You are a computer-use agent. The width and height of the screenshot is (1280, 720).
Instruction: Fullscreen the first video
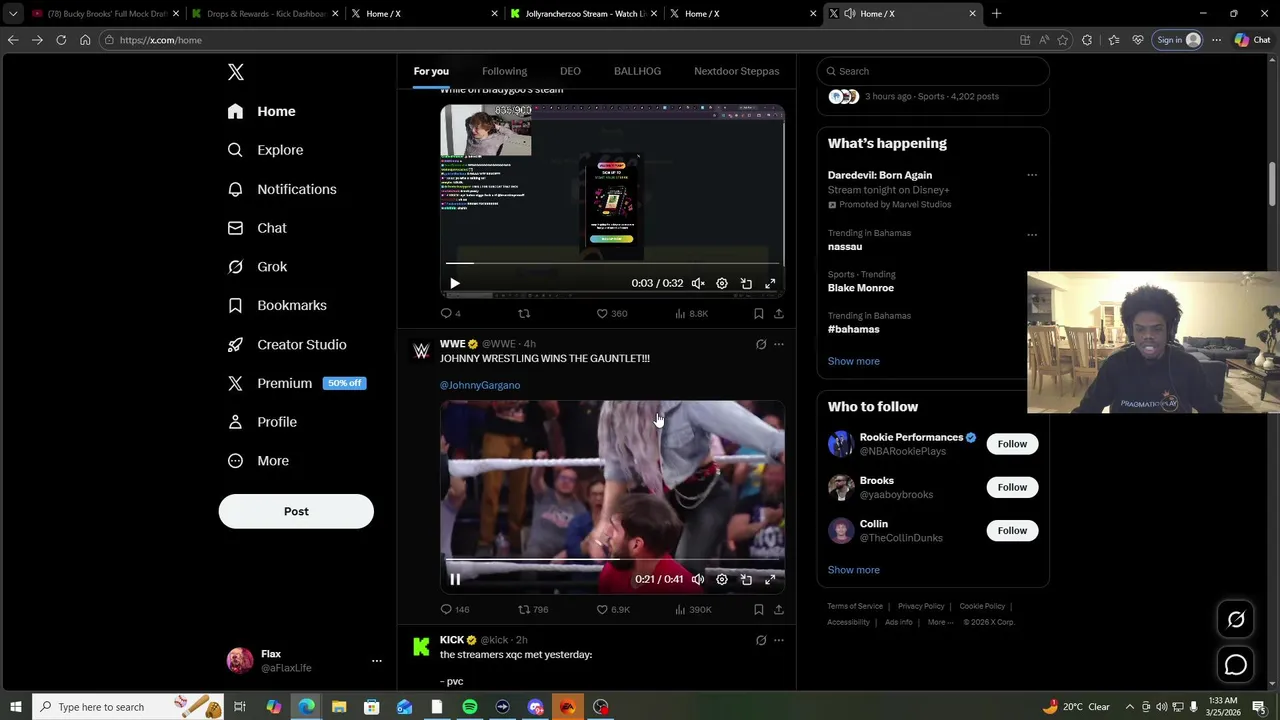770,284
